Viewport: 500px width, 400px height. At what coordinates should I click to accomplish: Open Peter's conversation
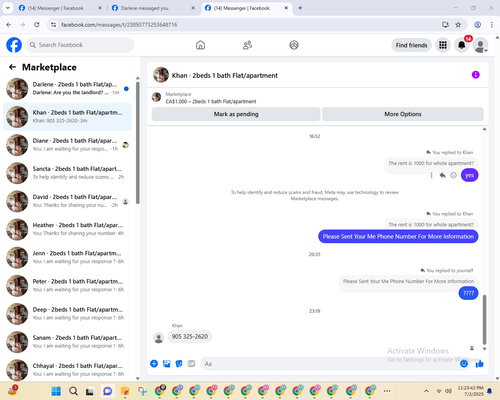[x=67, y=286]
